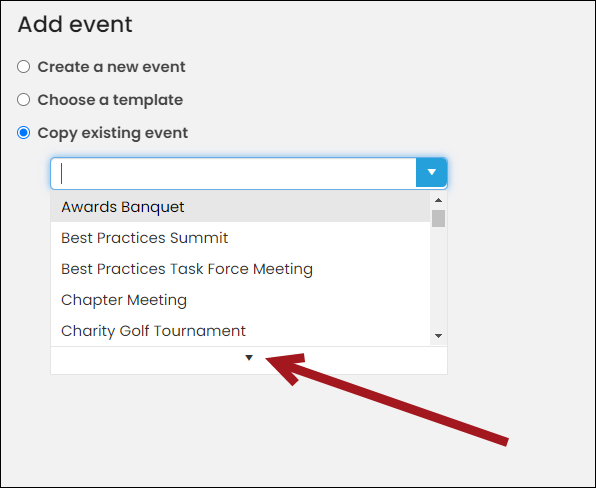Click the scrollbar up arrow in event list
Viewport: 596px width, 488px height.
click(438, 200)
